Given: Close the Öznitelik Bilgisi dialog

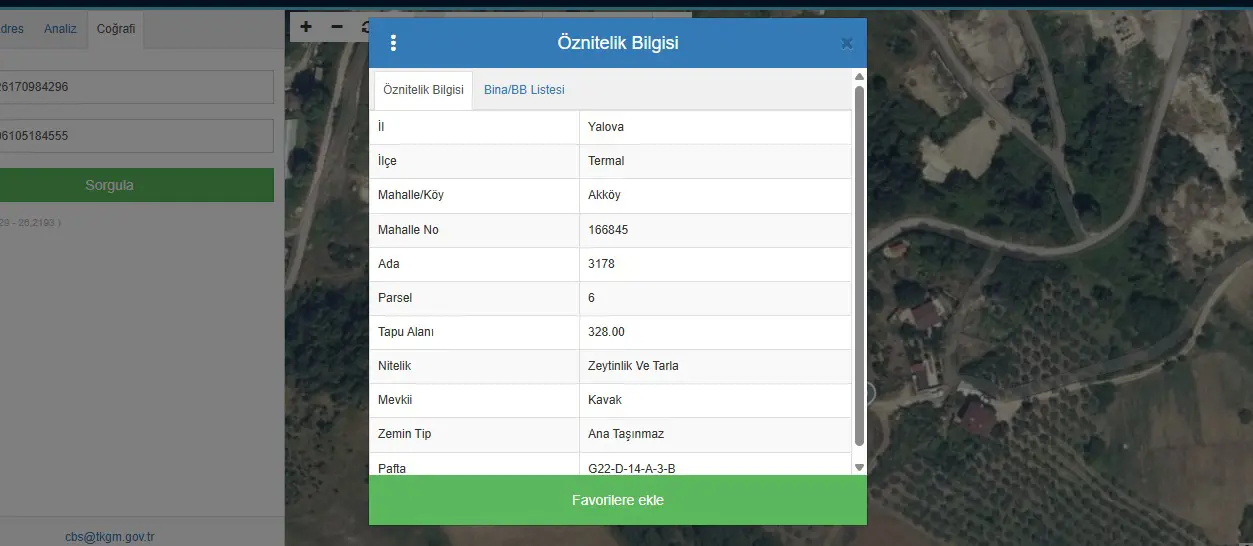Looking at the screenshot, I should pyautogui.click(x=847, y=43).
